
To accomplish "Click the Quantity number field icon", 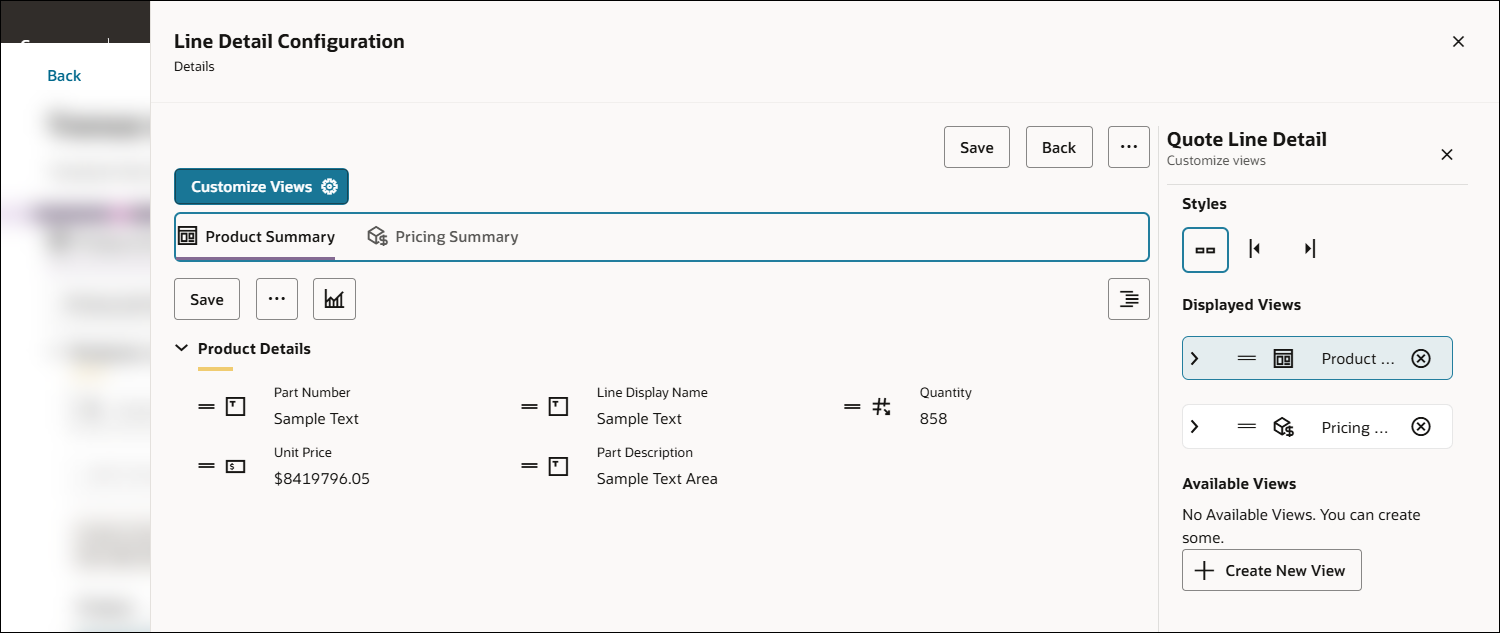I will pyautogui.click(x=881, y=406).
